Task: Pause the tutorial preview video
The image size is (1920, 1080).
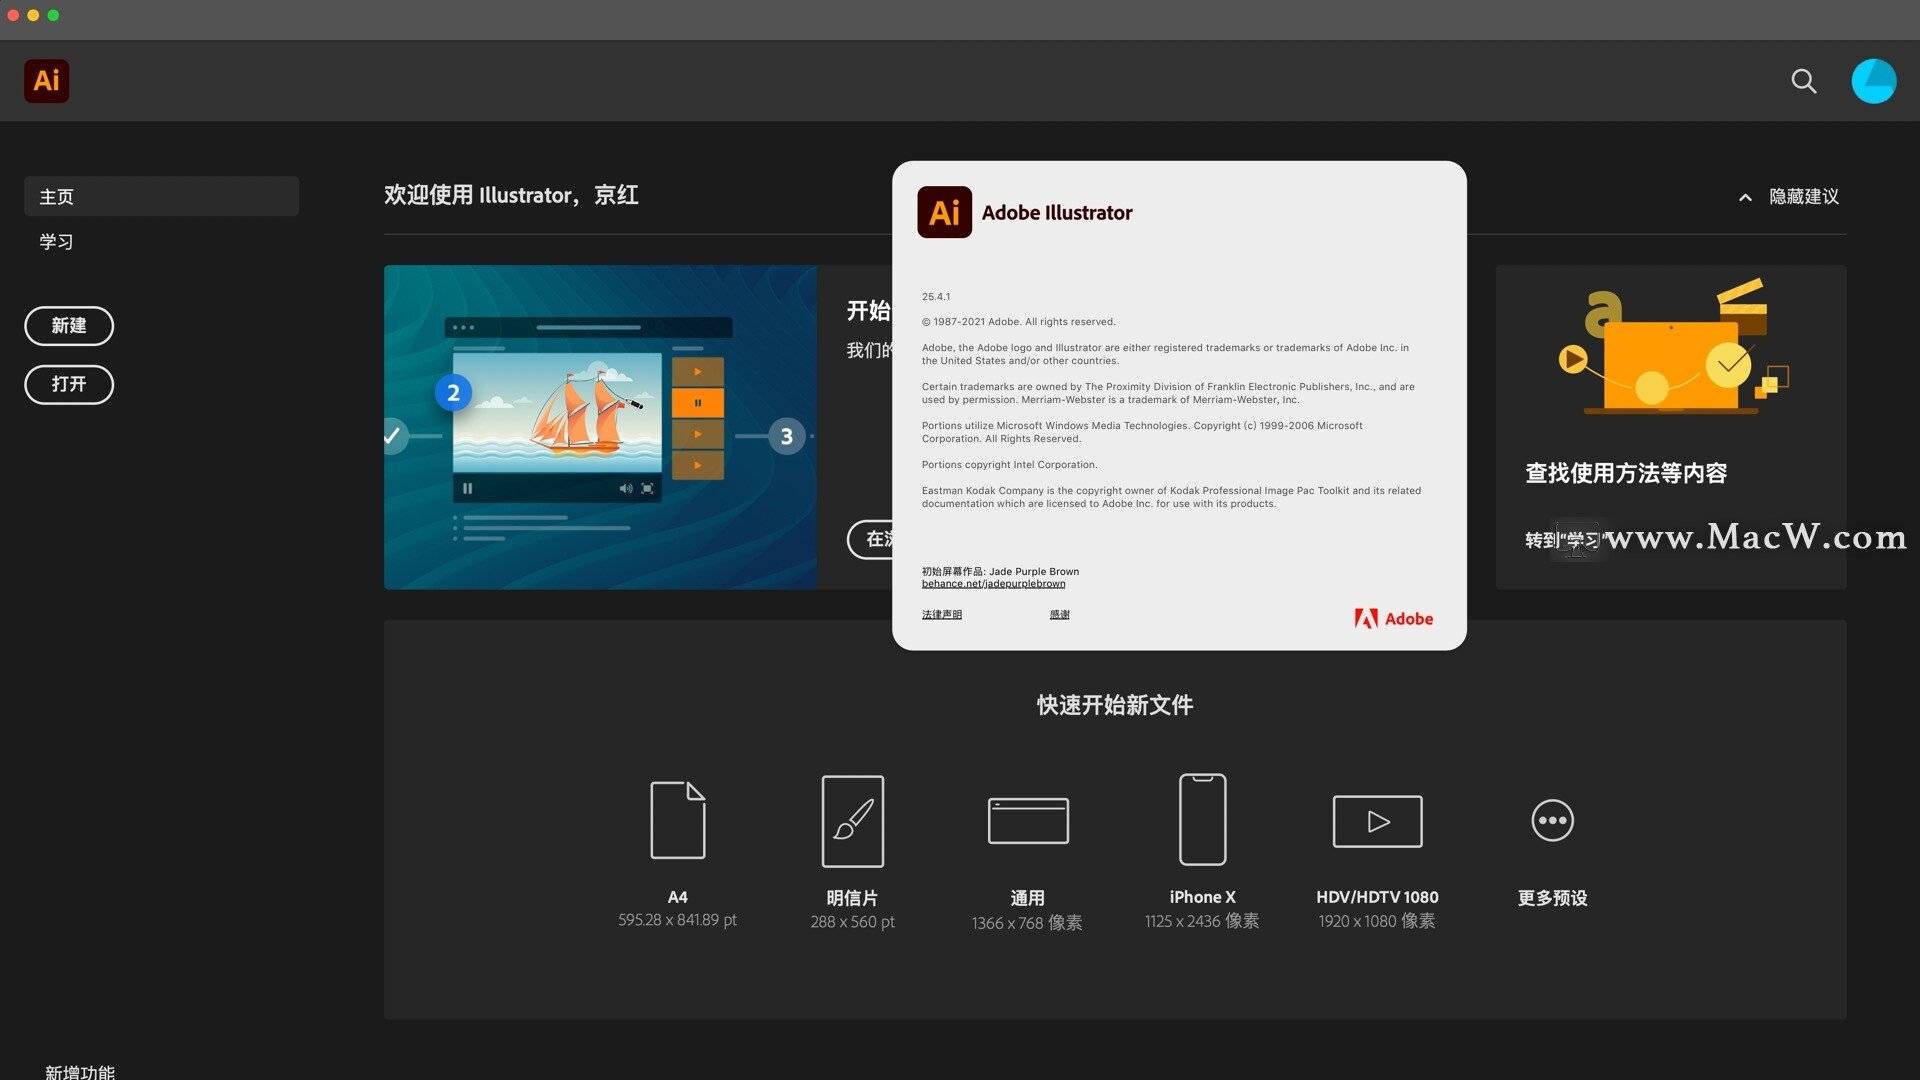Action: tap(467, 489)
